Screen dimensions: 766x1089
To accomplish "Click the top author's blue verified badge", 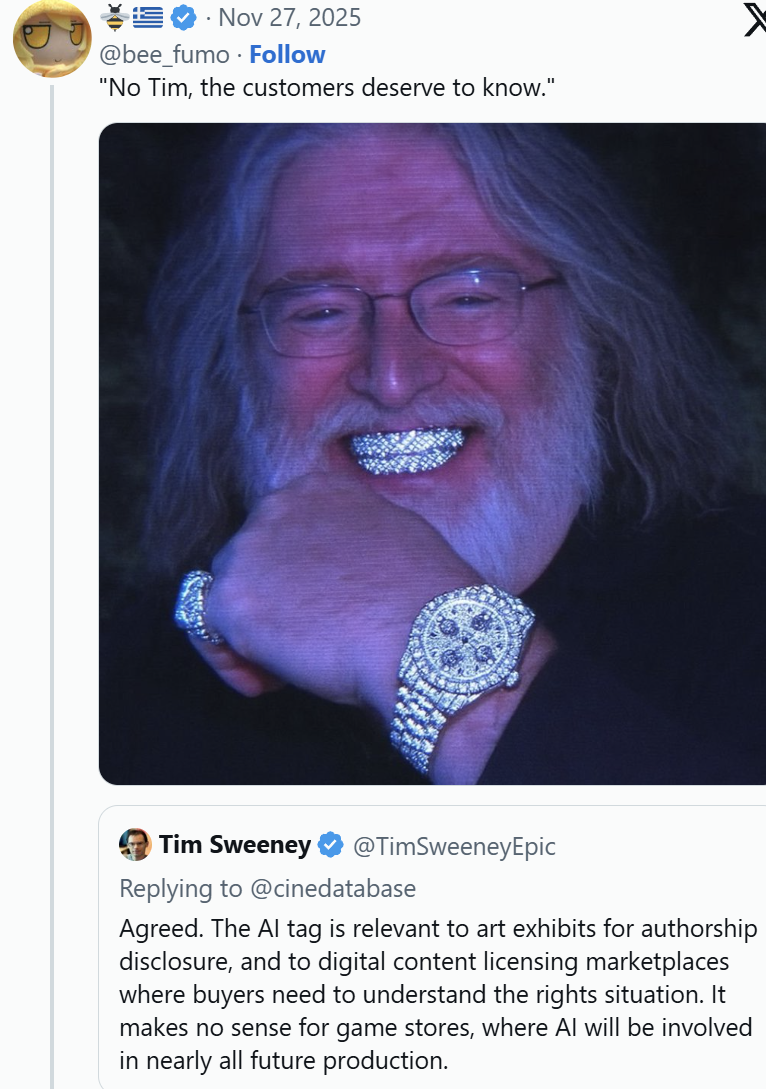I will point(183,17).
